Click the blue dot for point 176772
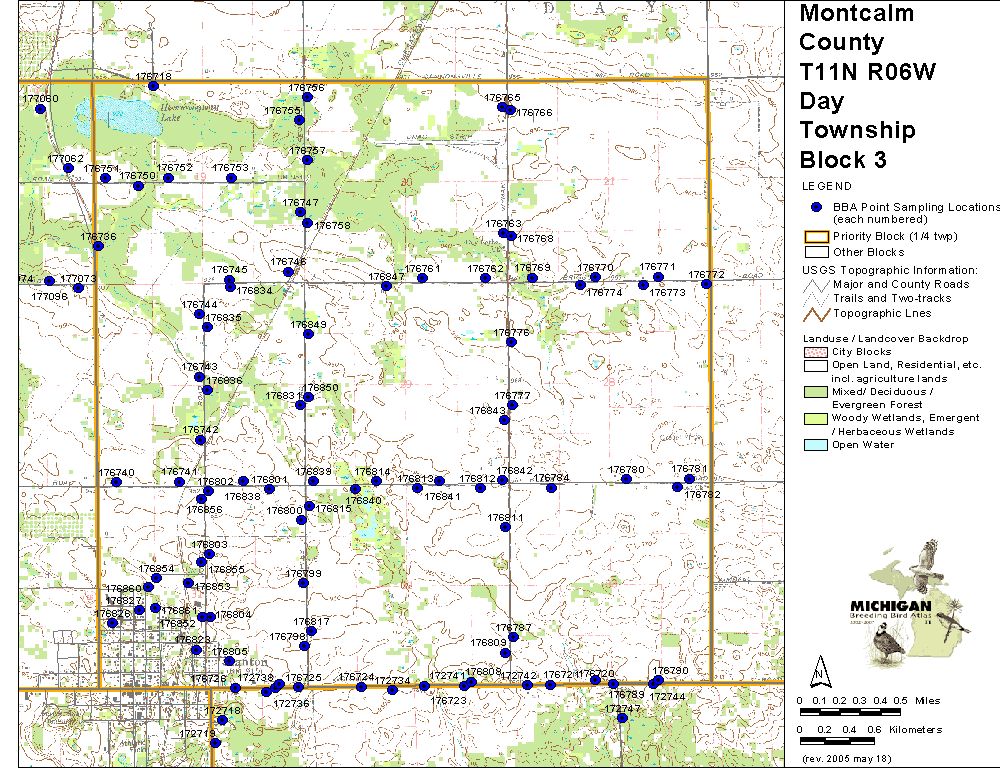The width and height of the screenshot is (1000, 768). tap(706, 284)
